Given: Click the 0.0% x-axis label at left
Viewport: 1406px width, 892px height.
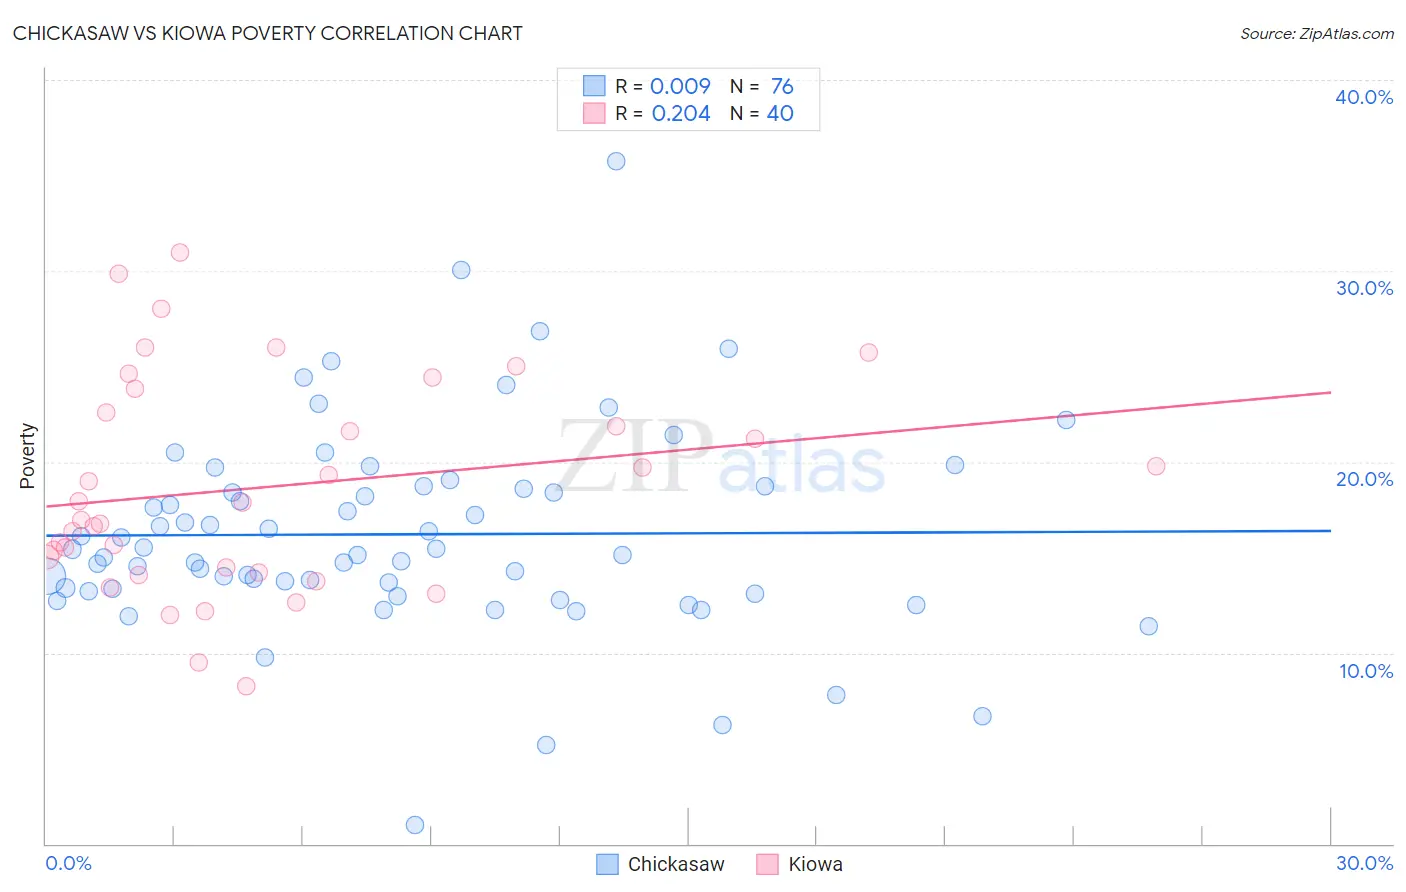Looking at the screenshot, I should click(x=68, y=863).
